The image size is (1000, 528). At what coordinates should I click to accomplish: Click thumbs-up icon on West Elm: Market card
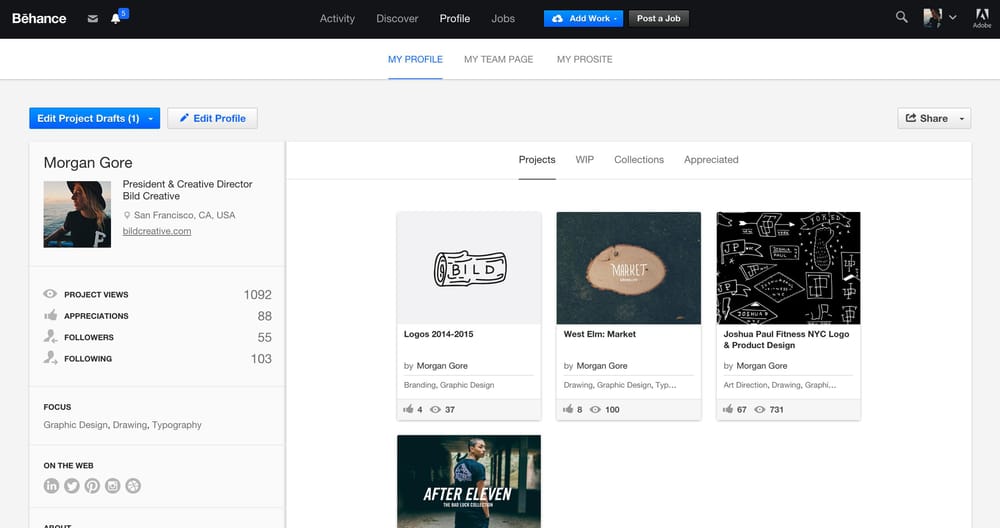pyautogui.click(x=568, y=409)
